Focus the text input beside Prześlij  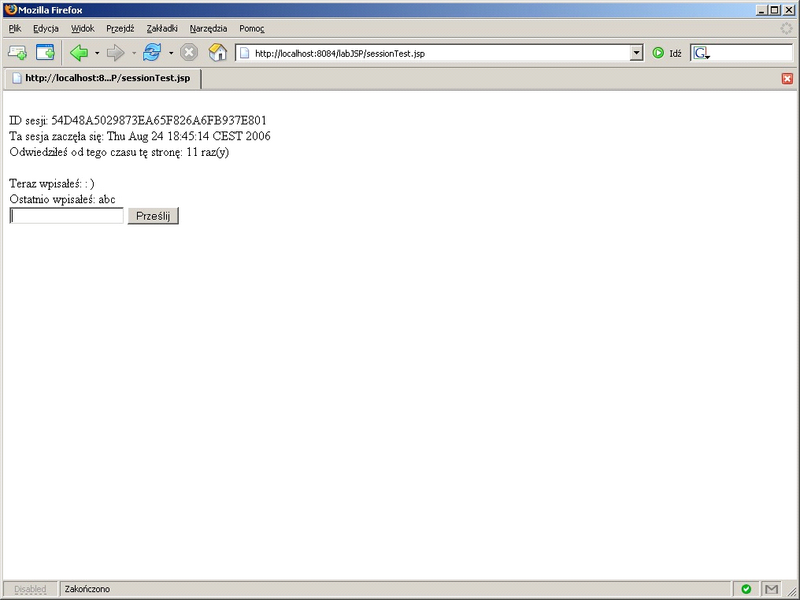pos(67,216)
